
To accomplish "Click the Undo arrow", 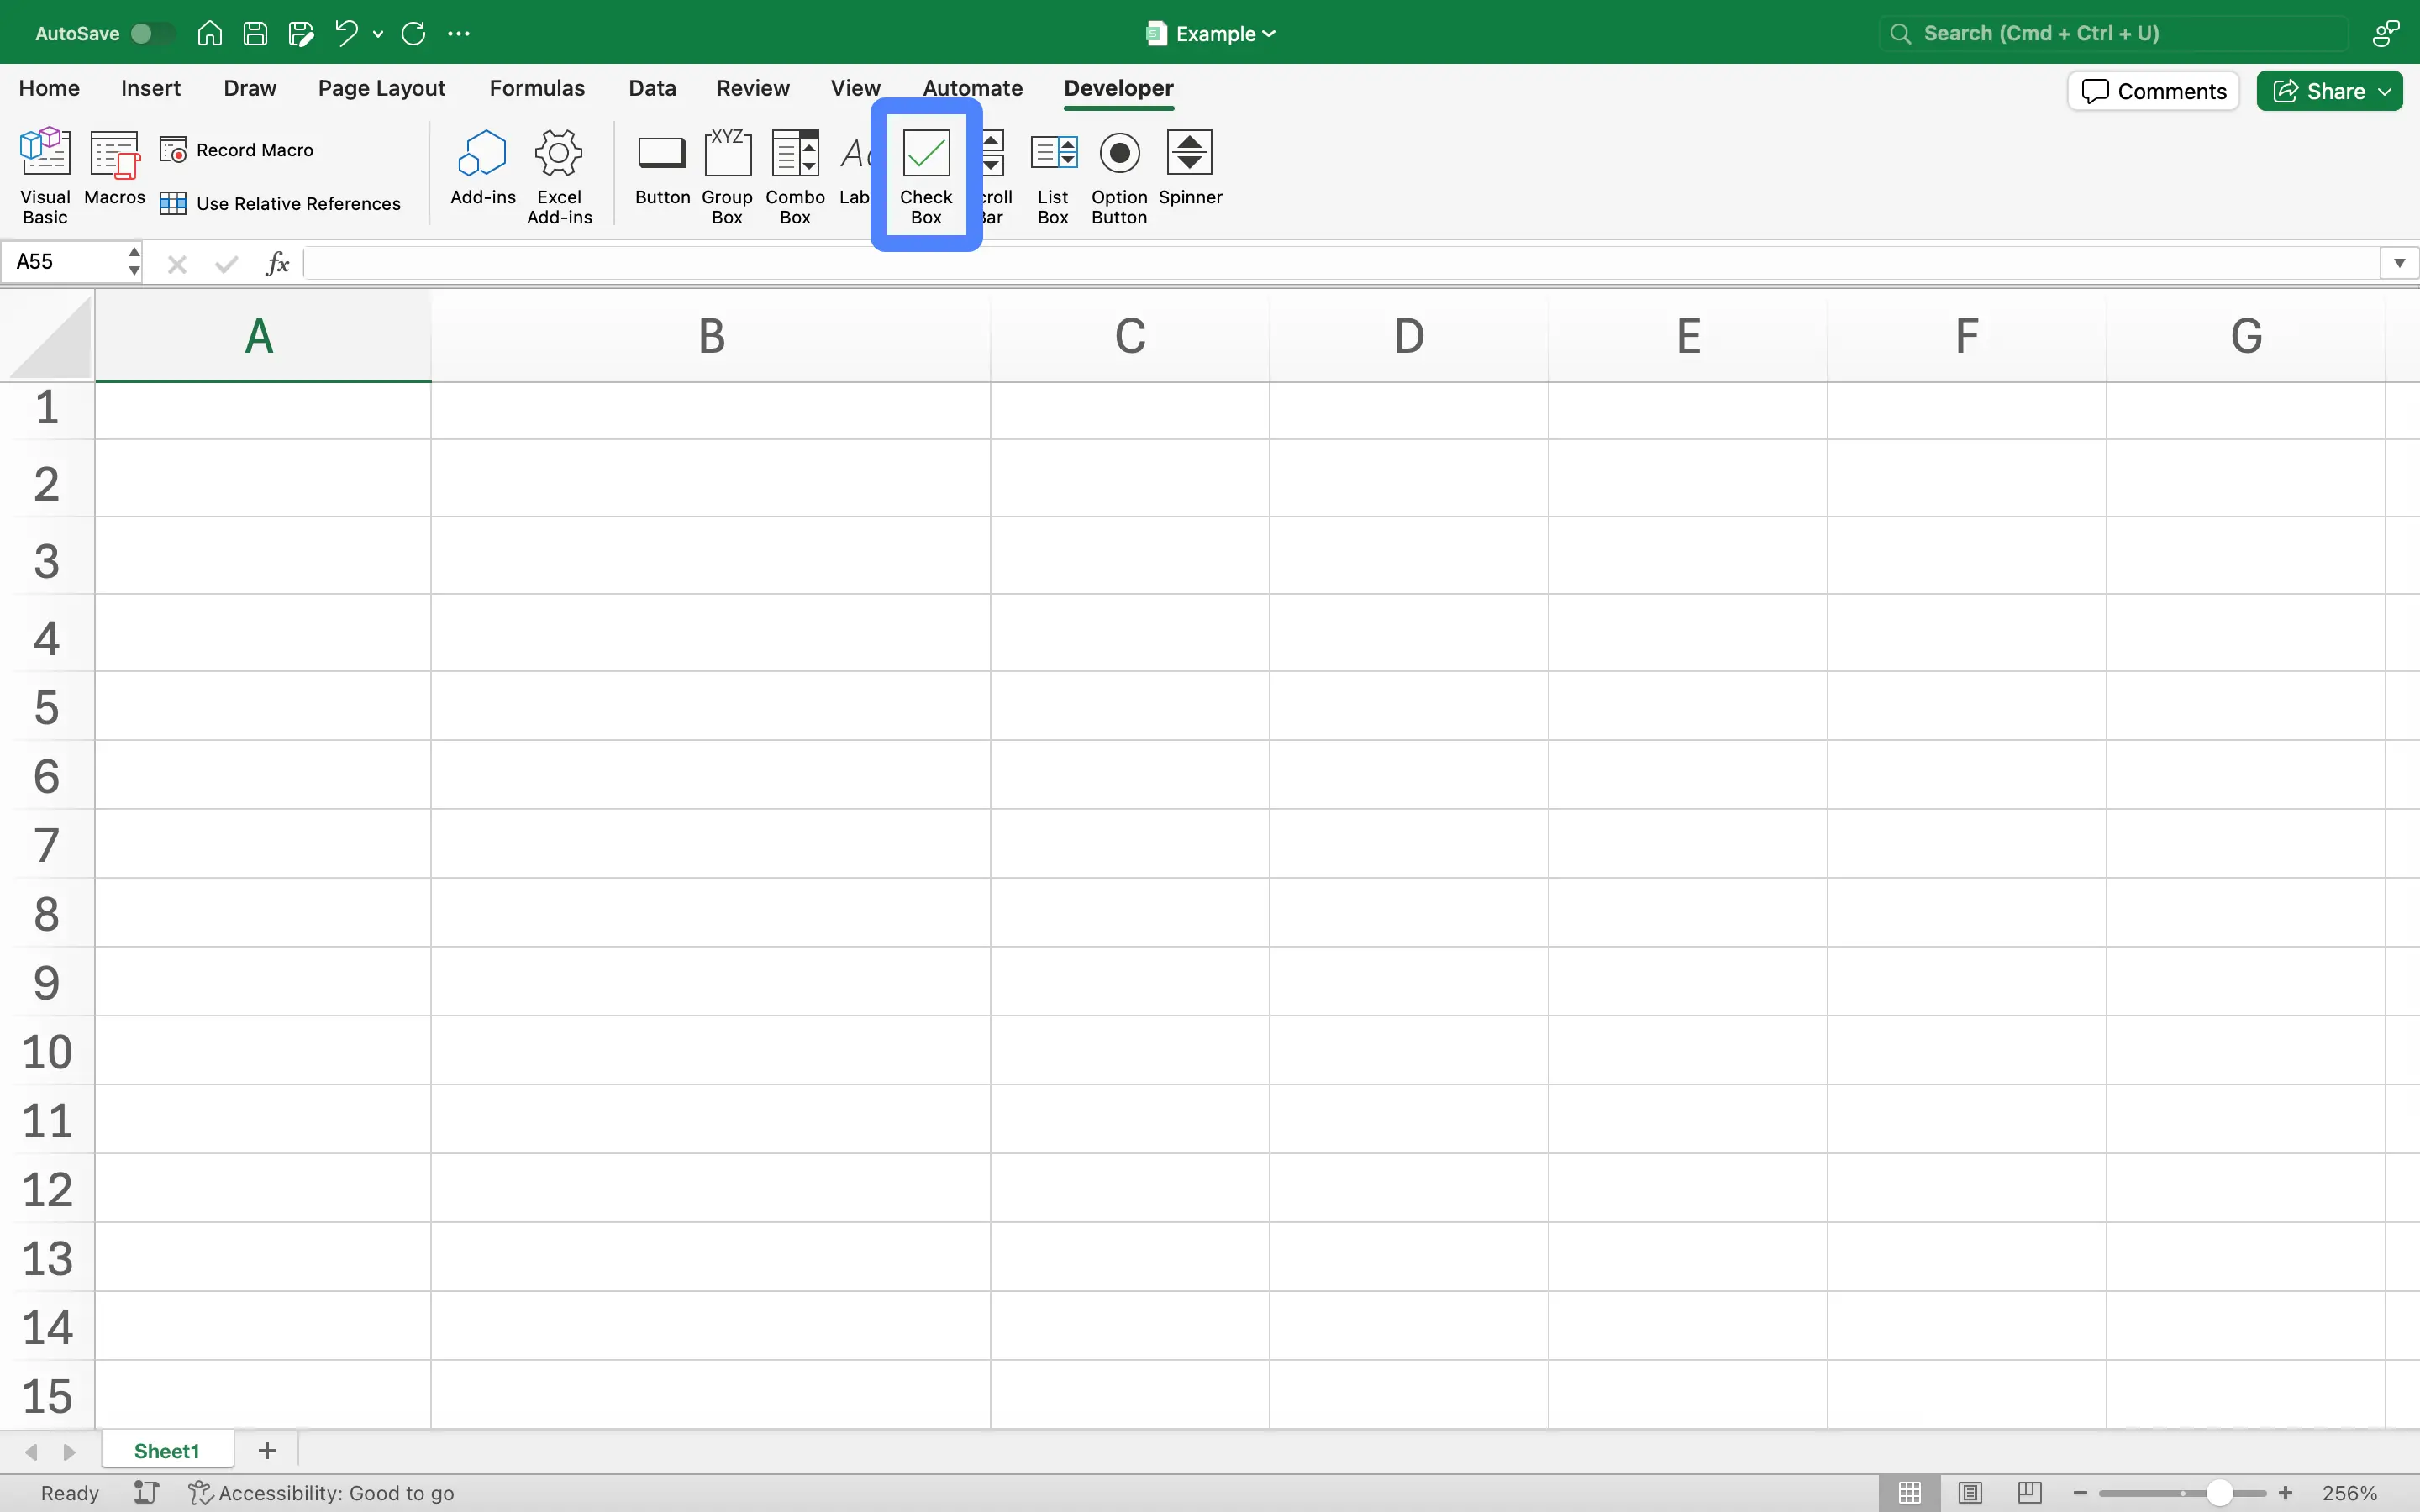I will pyautogui.click(x=346, y=33).
